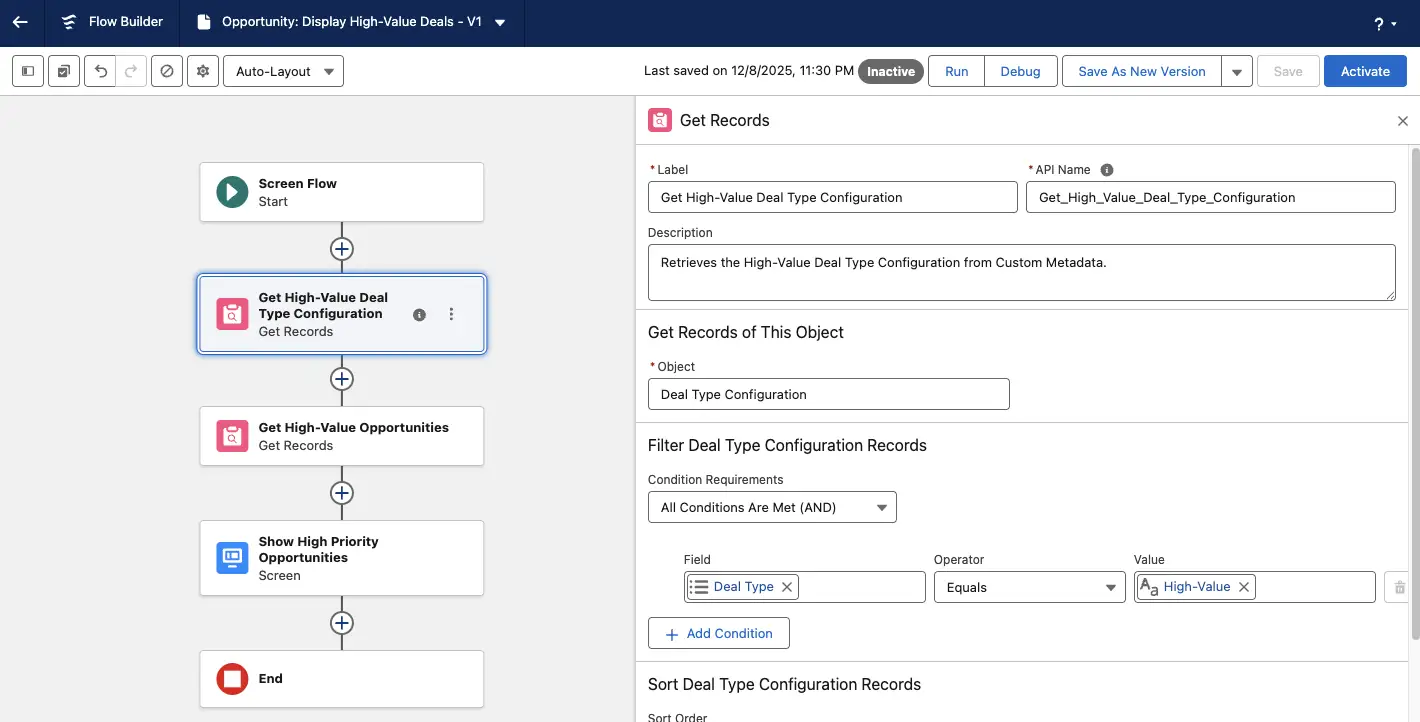Image resolution: width=1420 pixels, height=722 pixels.
Task: Remove the High-Value value pill
Action: tap(1244, 587)
